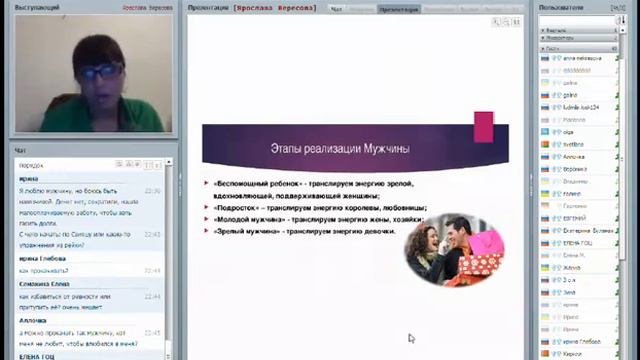Click the zoom-in icon on presentation toolbar
640x360 pixels.
(x=496, y=22)
